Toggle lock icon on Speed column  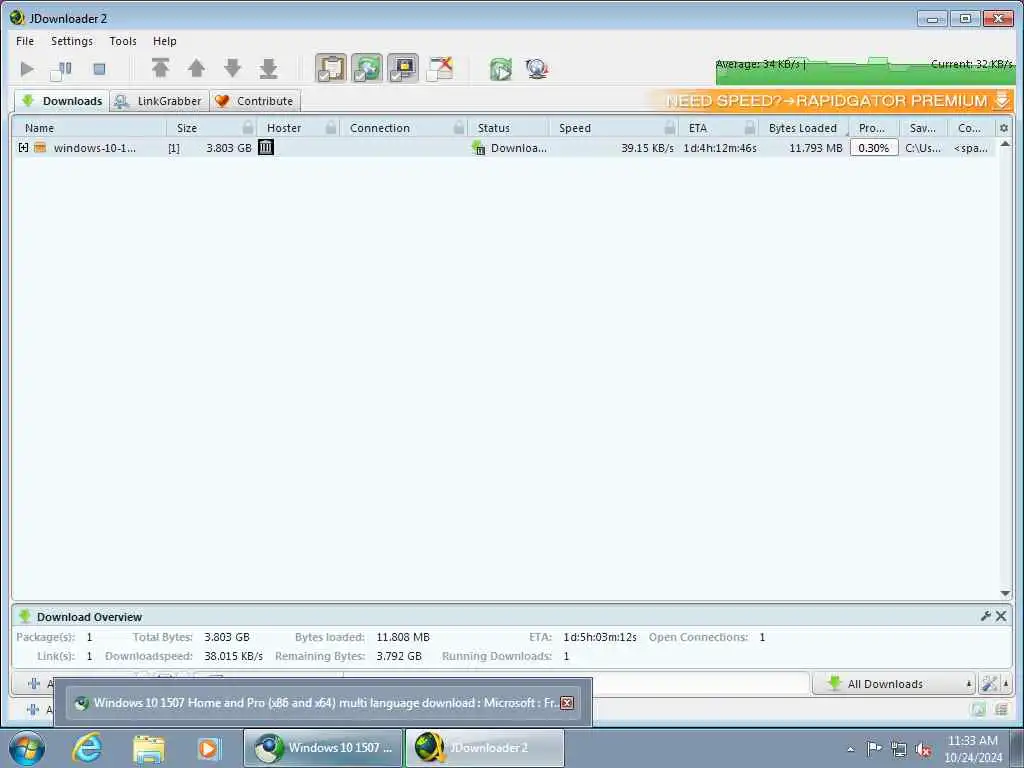click(x=670, y=127)
